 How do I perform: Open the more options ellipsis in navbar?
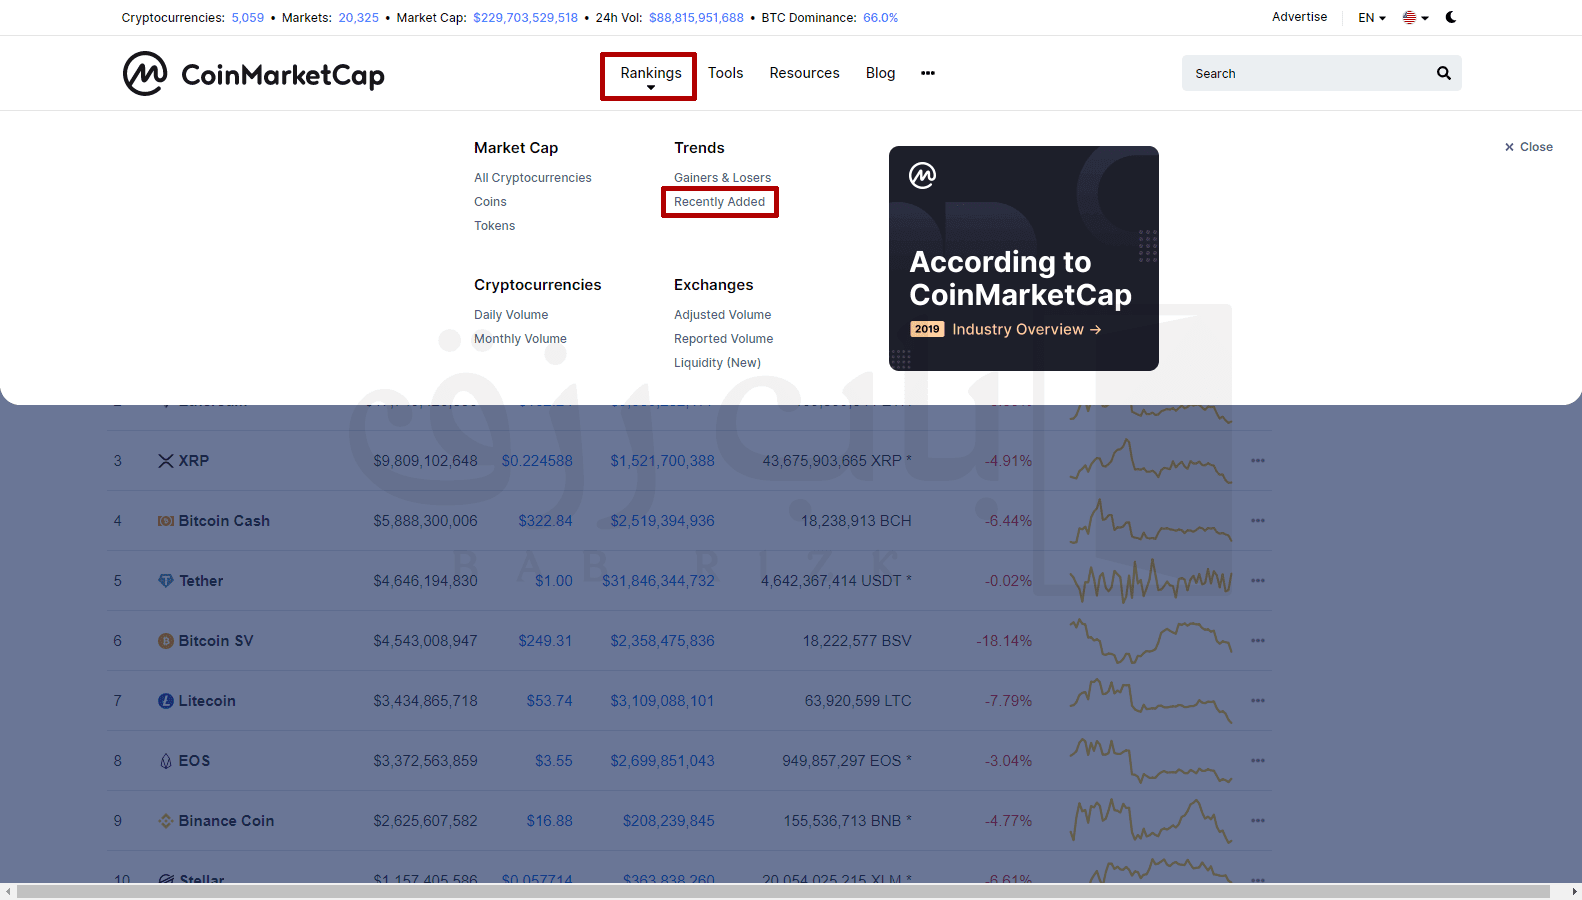(928, 73)
